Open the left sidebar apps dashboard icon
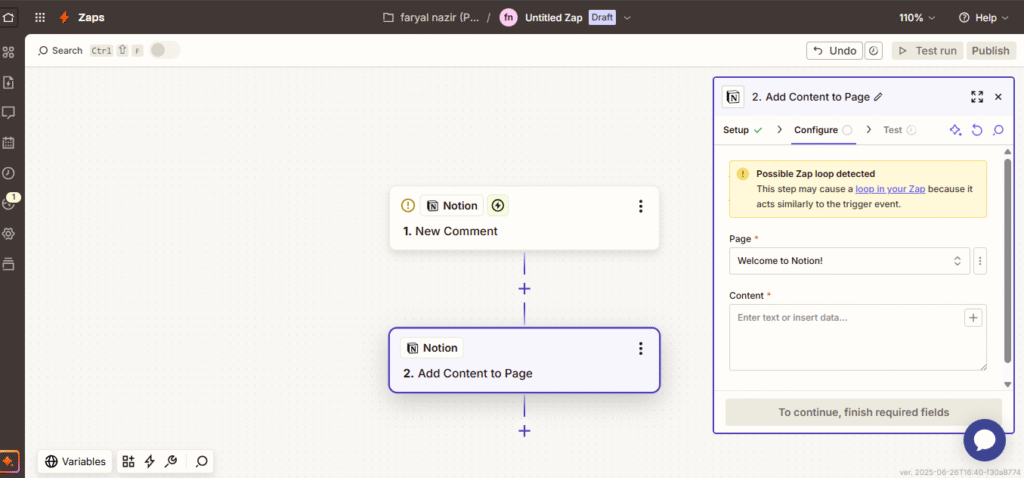The image size is (1024, 478). [x=8, y=52]
